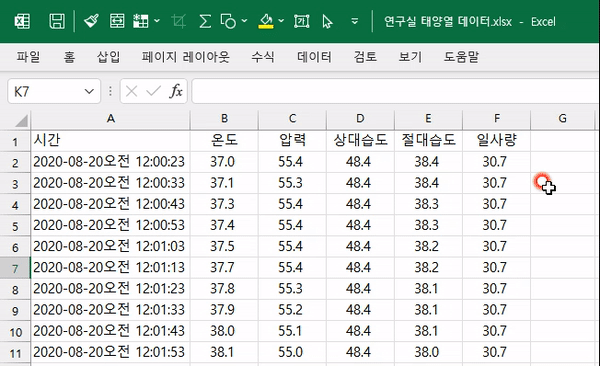Click the Freeze Panes table icon
Image resolution: width=600 pixels, height=366 pixels.
click(x=141, y=21)
